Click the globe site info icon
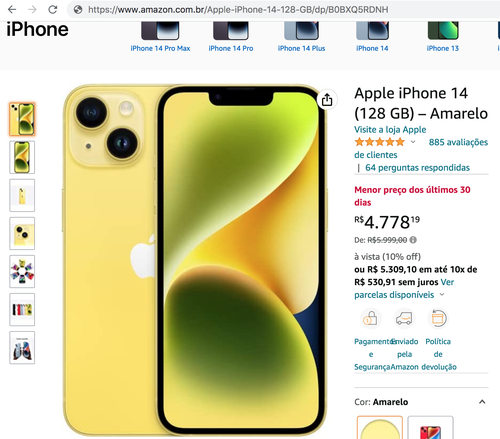Screen dimensions: 500x439 click(x=78, y=9)
